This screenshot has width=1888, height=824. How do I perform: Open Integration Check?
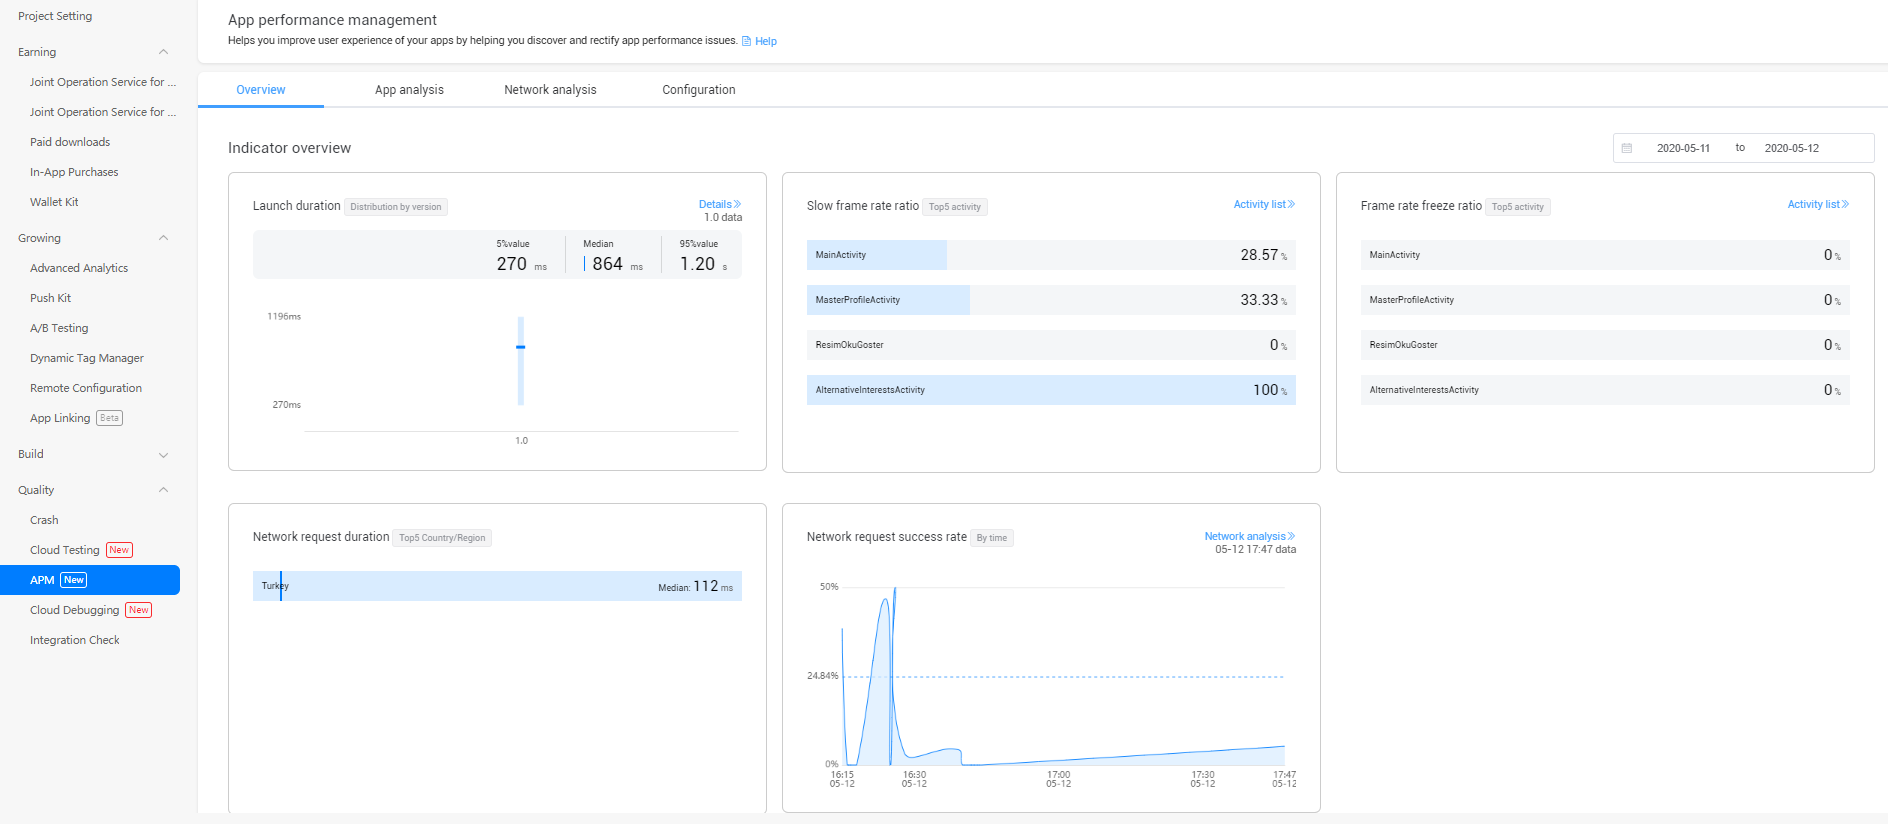click(x=75, y=640)
